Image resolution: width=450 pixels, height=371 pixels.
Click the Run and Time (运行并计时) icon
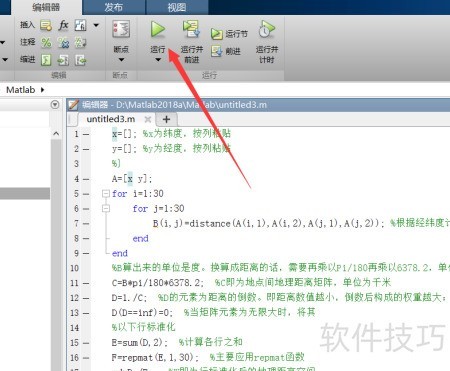point(267,29)
